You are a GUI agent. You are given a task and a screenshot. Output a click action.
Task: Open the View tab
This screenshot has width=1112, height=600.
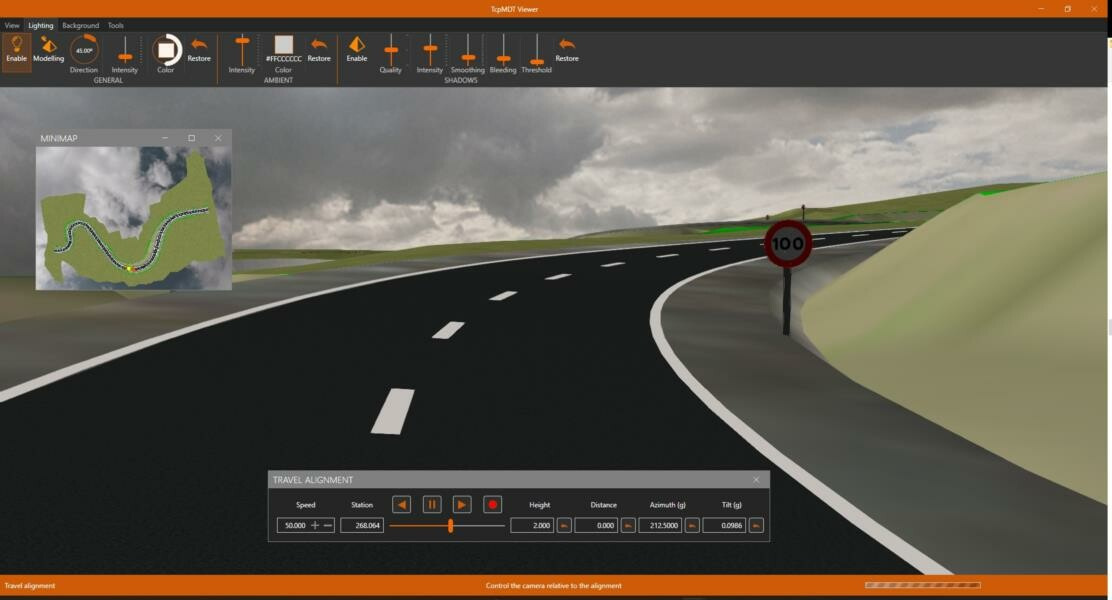pyautogui.click(x=12, y=25)
